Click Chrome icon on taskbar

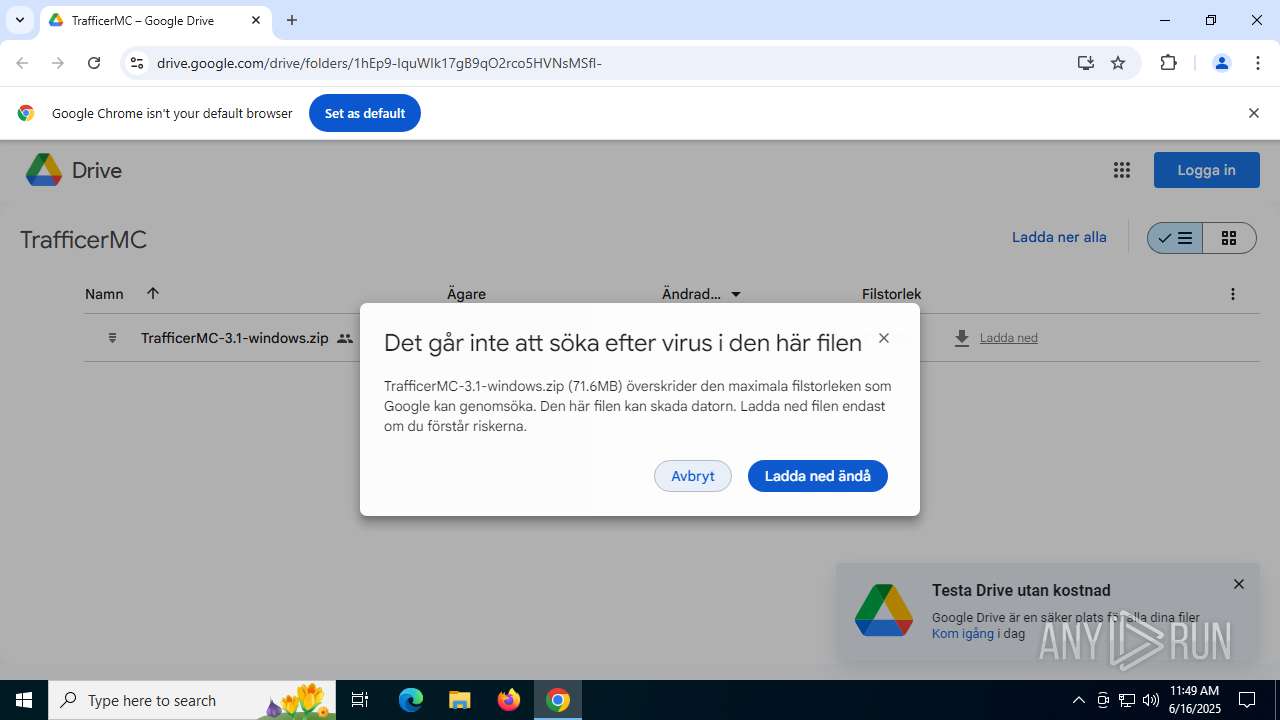[558, 700]
